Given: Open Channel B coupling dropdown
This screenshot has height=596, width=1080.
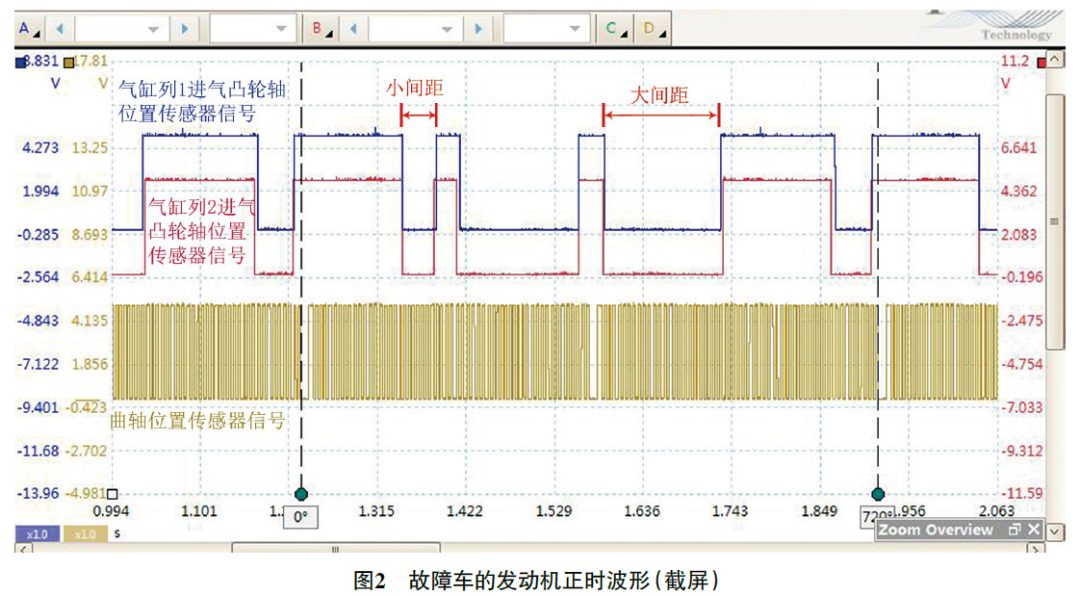Looking at the screenshot, I should (547, 29).
